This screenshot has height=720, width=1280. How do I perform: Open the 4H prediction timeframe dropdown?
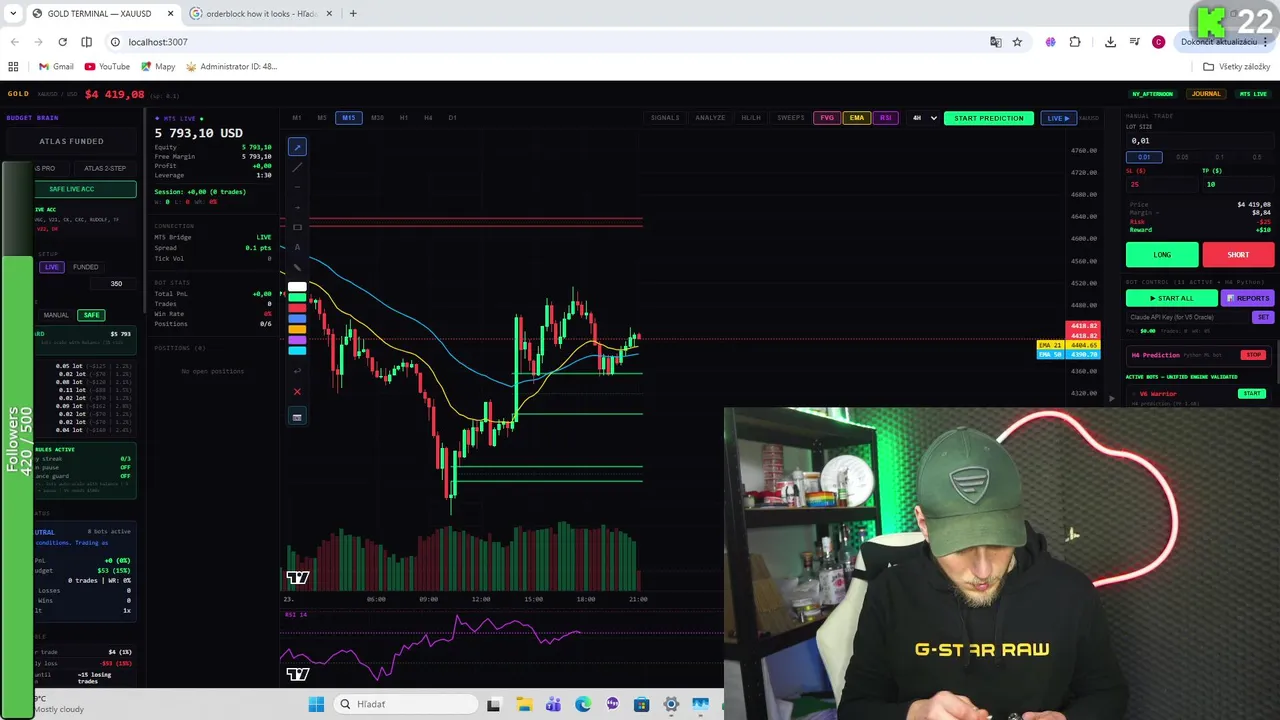(924, 118)
